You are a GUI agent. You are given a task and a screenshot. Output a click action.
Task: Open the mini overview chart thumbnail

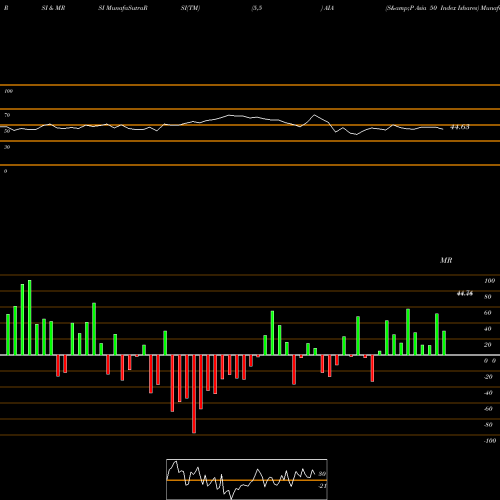[247, 479]
